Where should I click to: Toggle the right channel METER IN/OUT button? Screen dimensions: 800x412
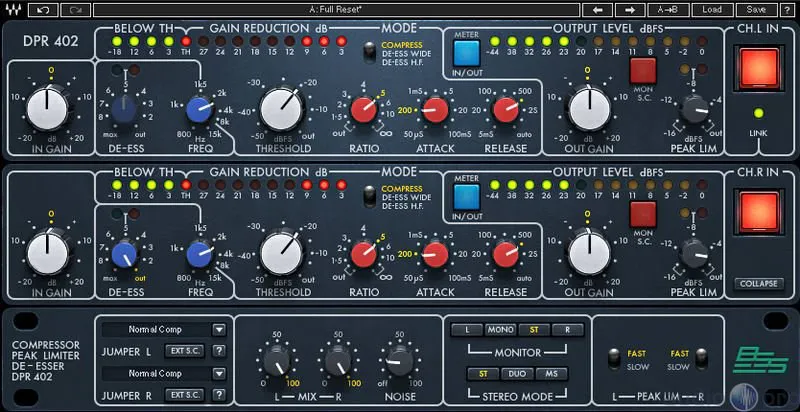[466, 197]
